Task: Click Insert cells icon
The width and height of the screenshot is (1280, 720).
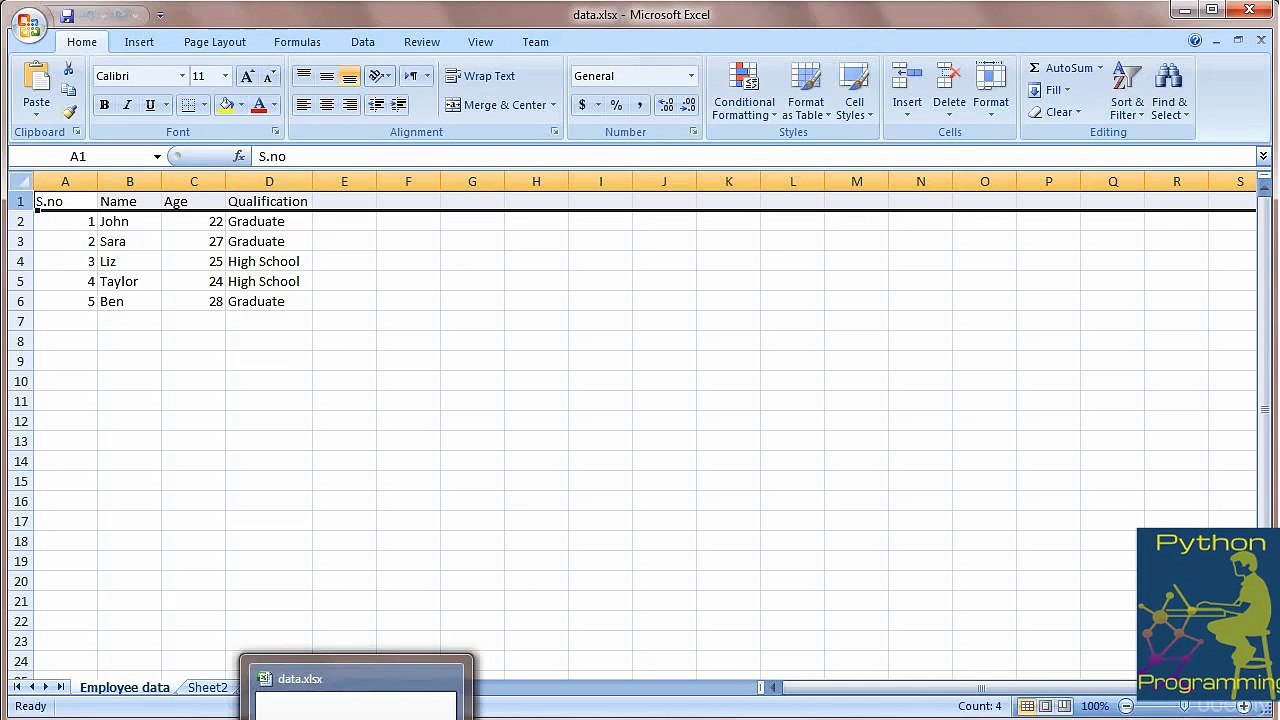Action: pyautogui.click(x=907, y=77)
